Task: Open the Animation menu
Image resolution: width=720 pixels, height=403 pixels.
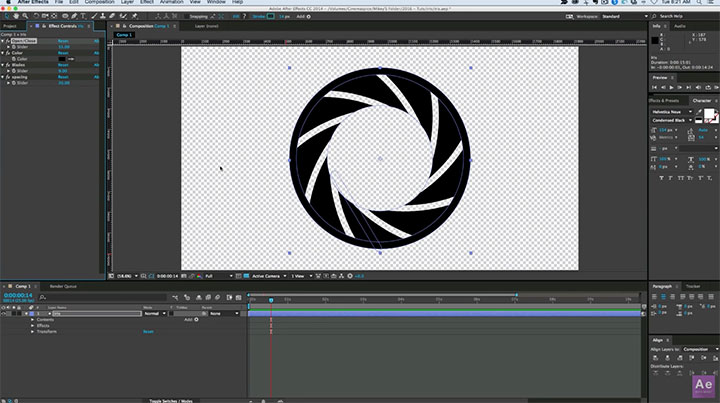Action: coord(171,2)
